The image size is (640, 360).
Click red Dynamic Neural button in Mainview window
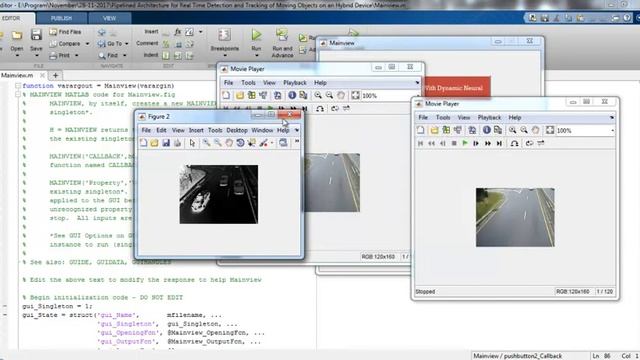(457, 87)
